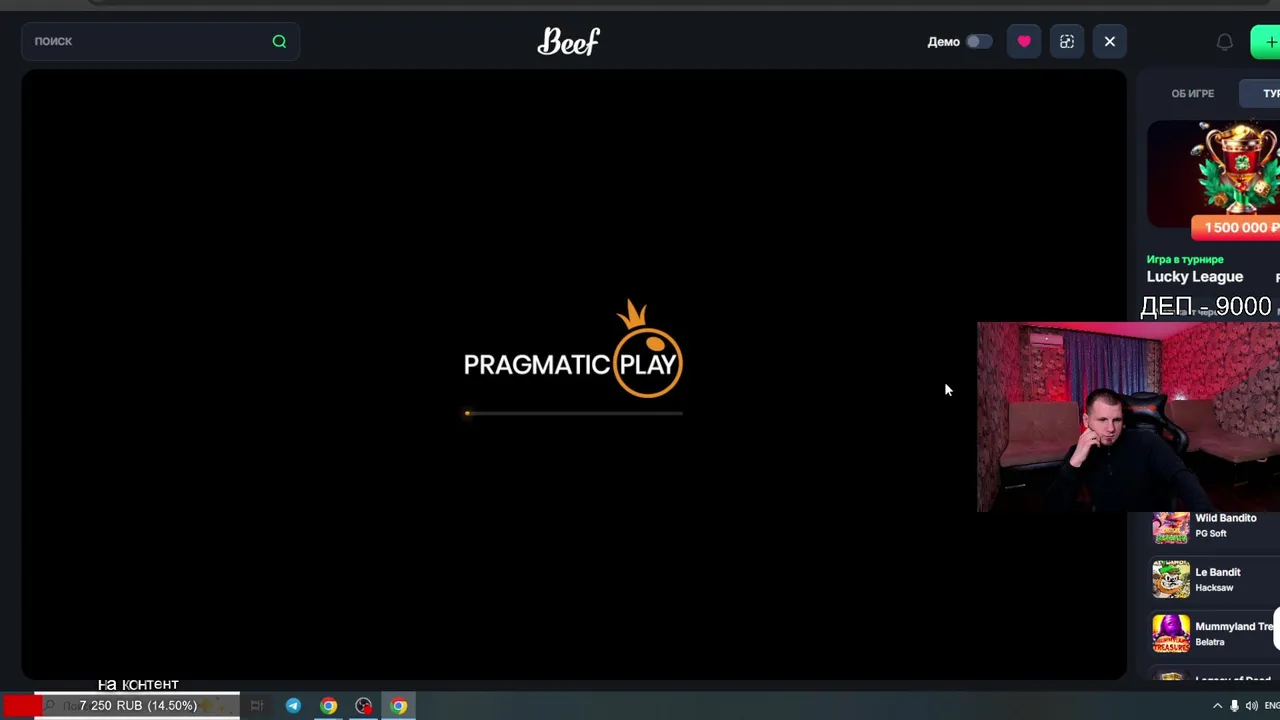Open the Lucky League tournament title
This screenshot has height=720, width=1280.
point(1195,277)
